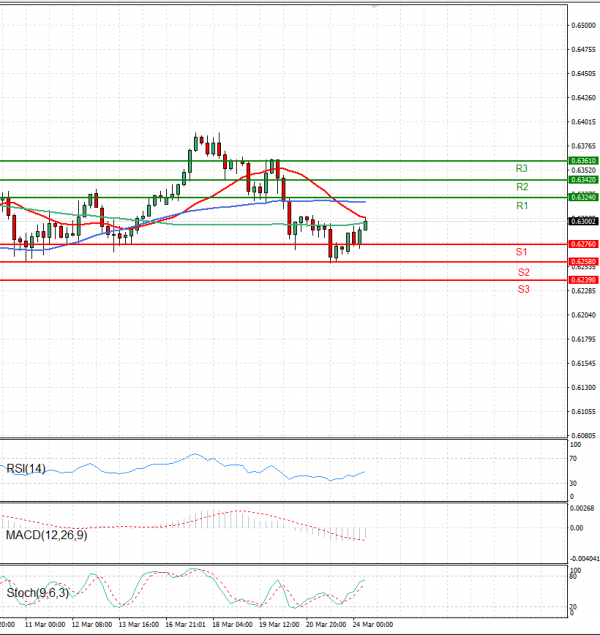Screen dimensions: 600x635
Task: Select the R2 resistance label
Action: 521,187
